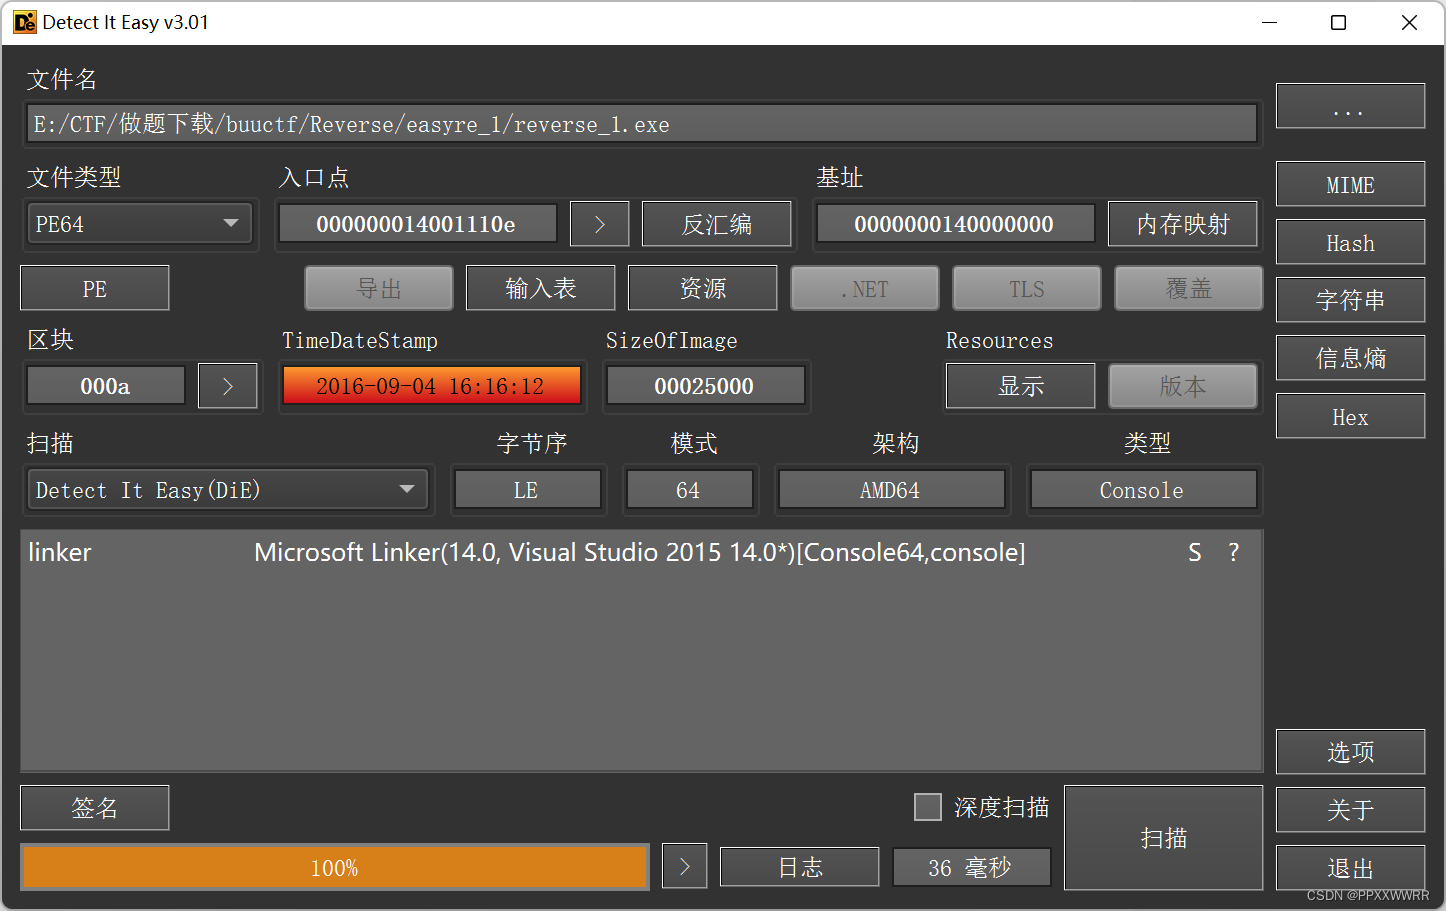Click the orange TimeDateStamp field
The width and height of the screenshot is (1446, 911).
[432, 385]
